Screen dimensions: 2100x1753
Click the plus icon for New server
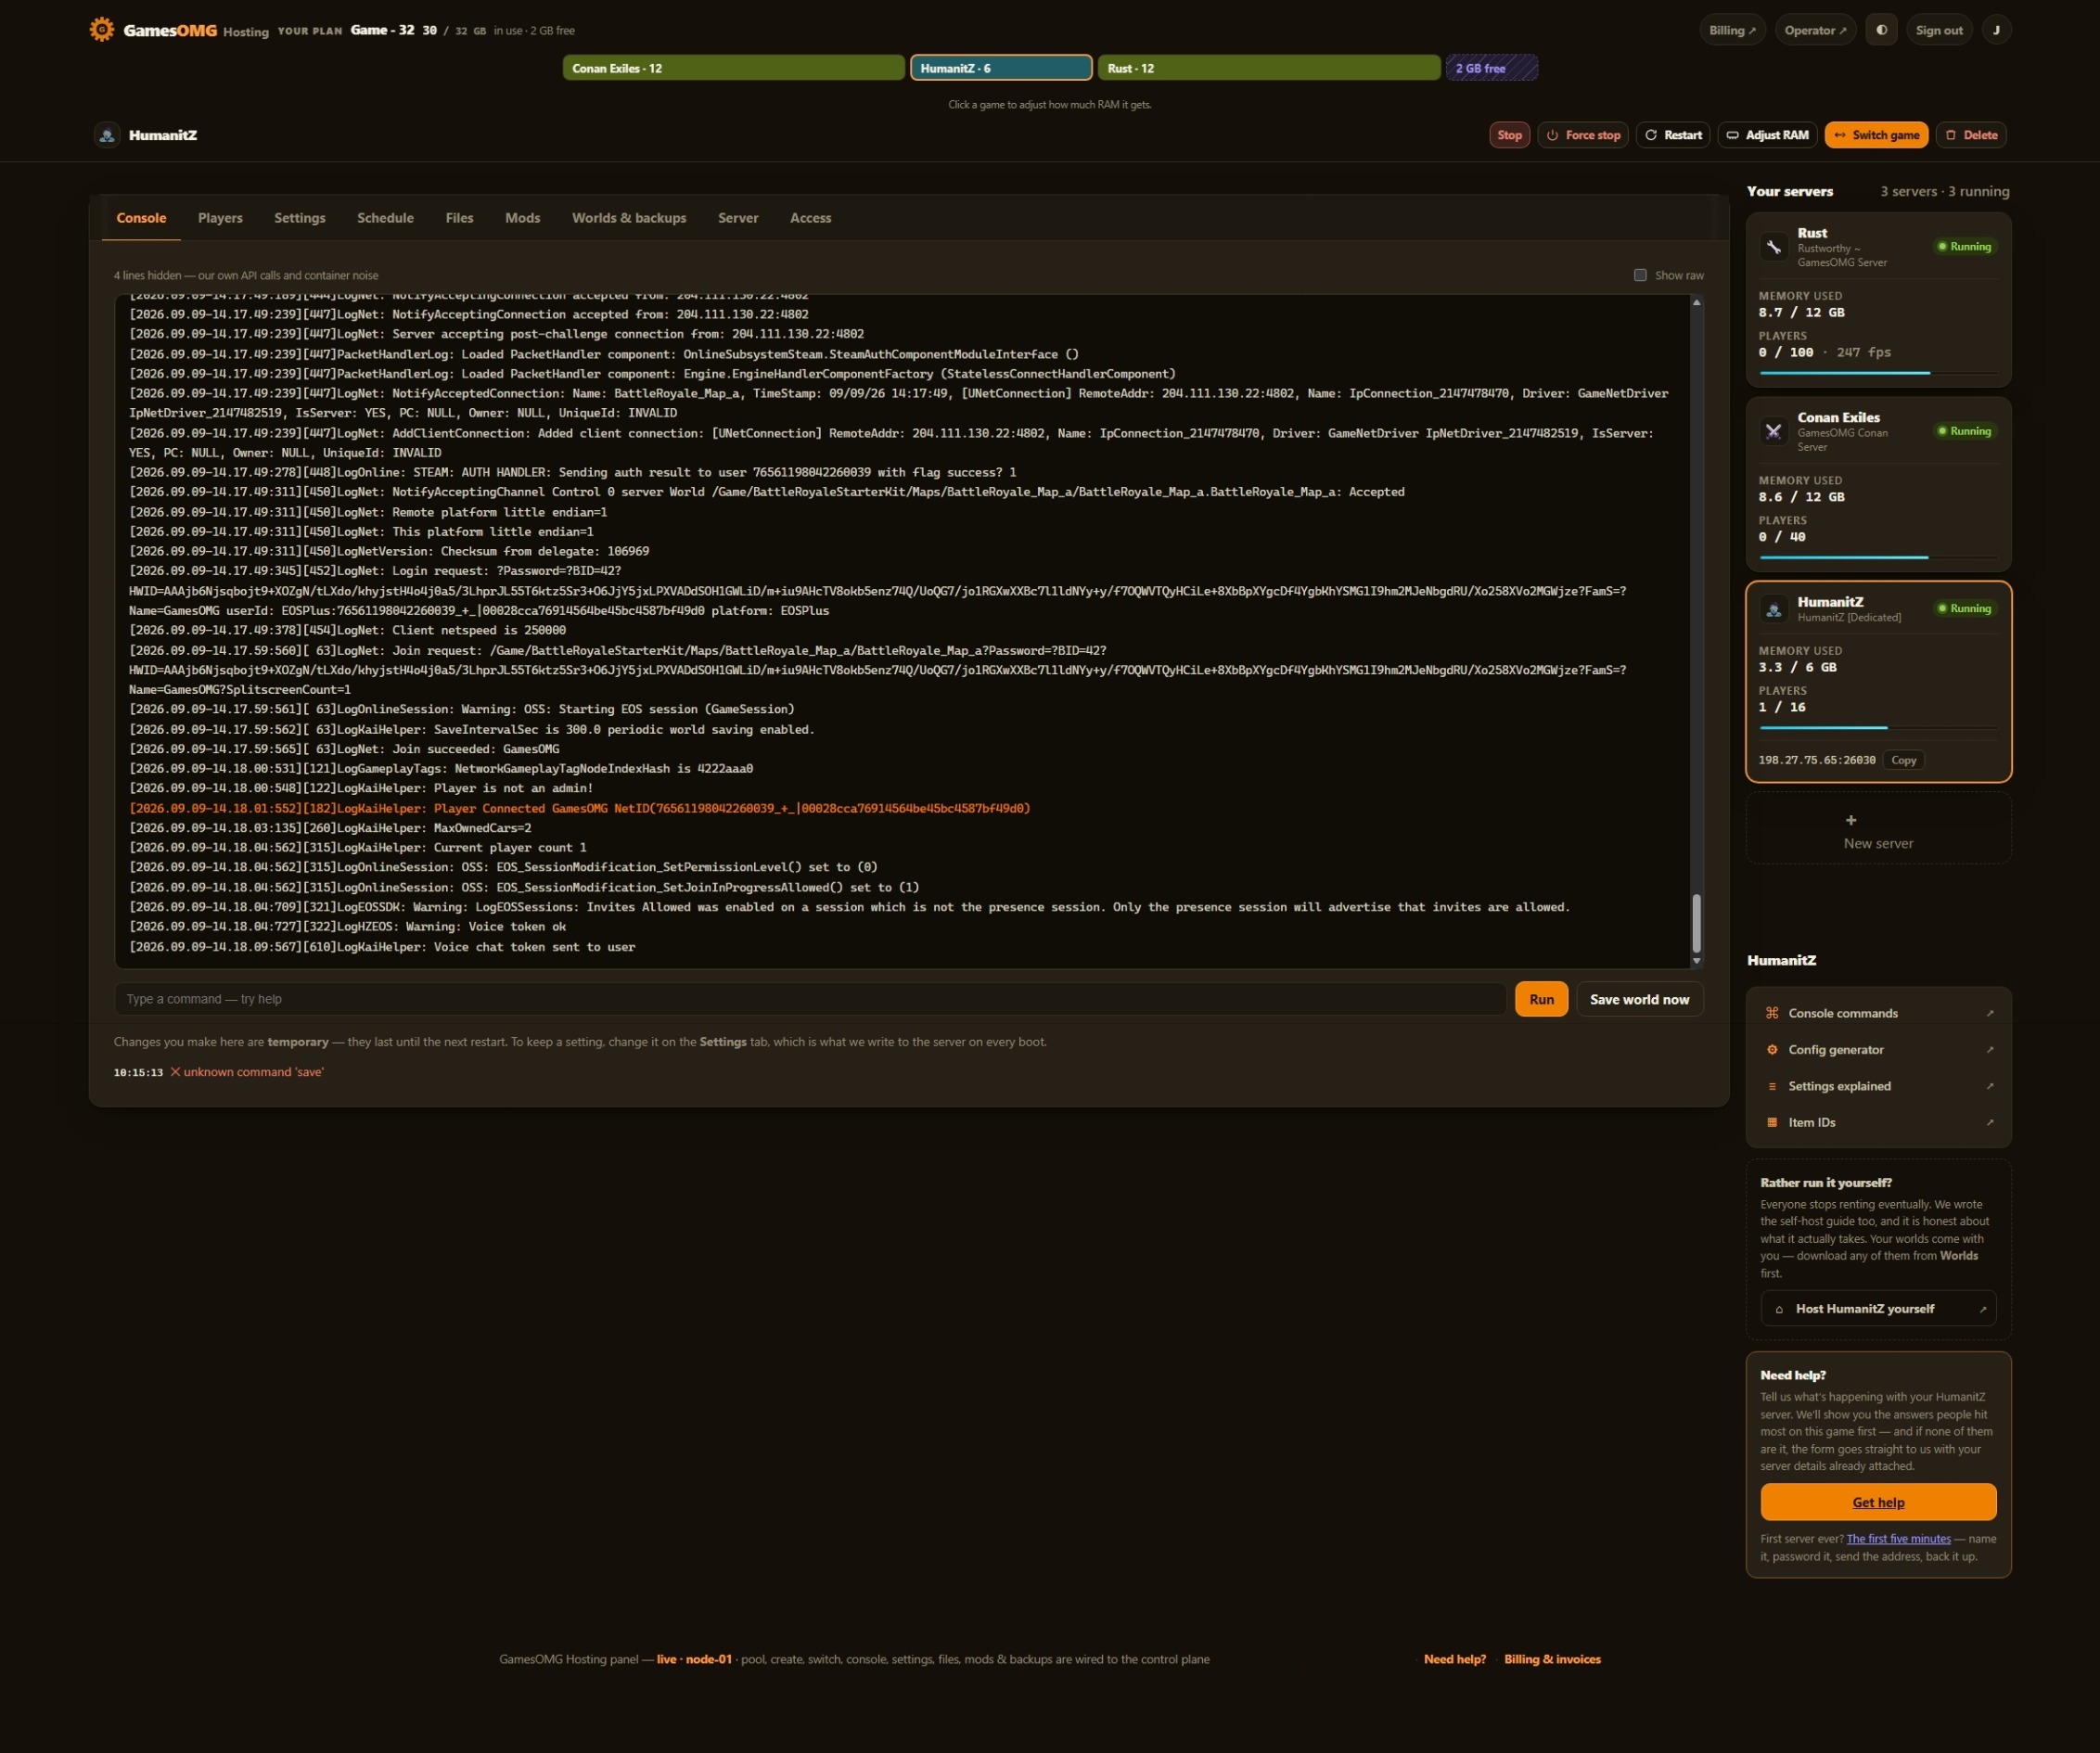pos(1851,820)
